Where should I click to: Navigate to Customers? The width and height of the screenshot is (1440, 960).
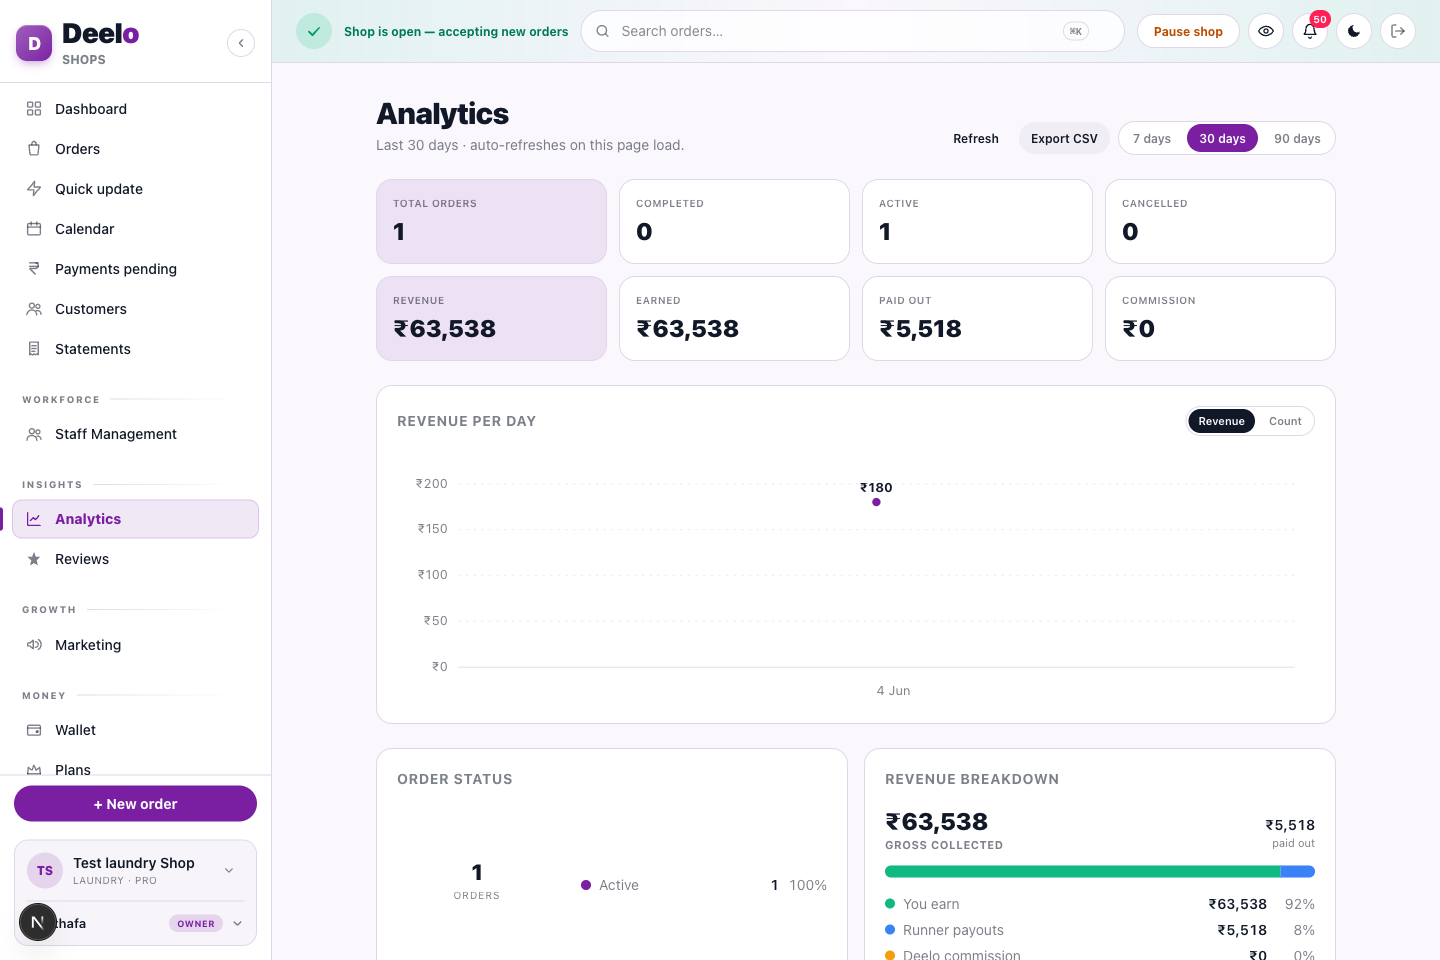coord(135,309)
